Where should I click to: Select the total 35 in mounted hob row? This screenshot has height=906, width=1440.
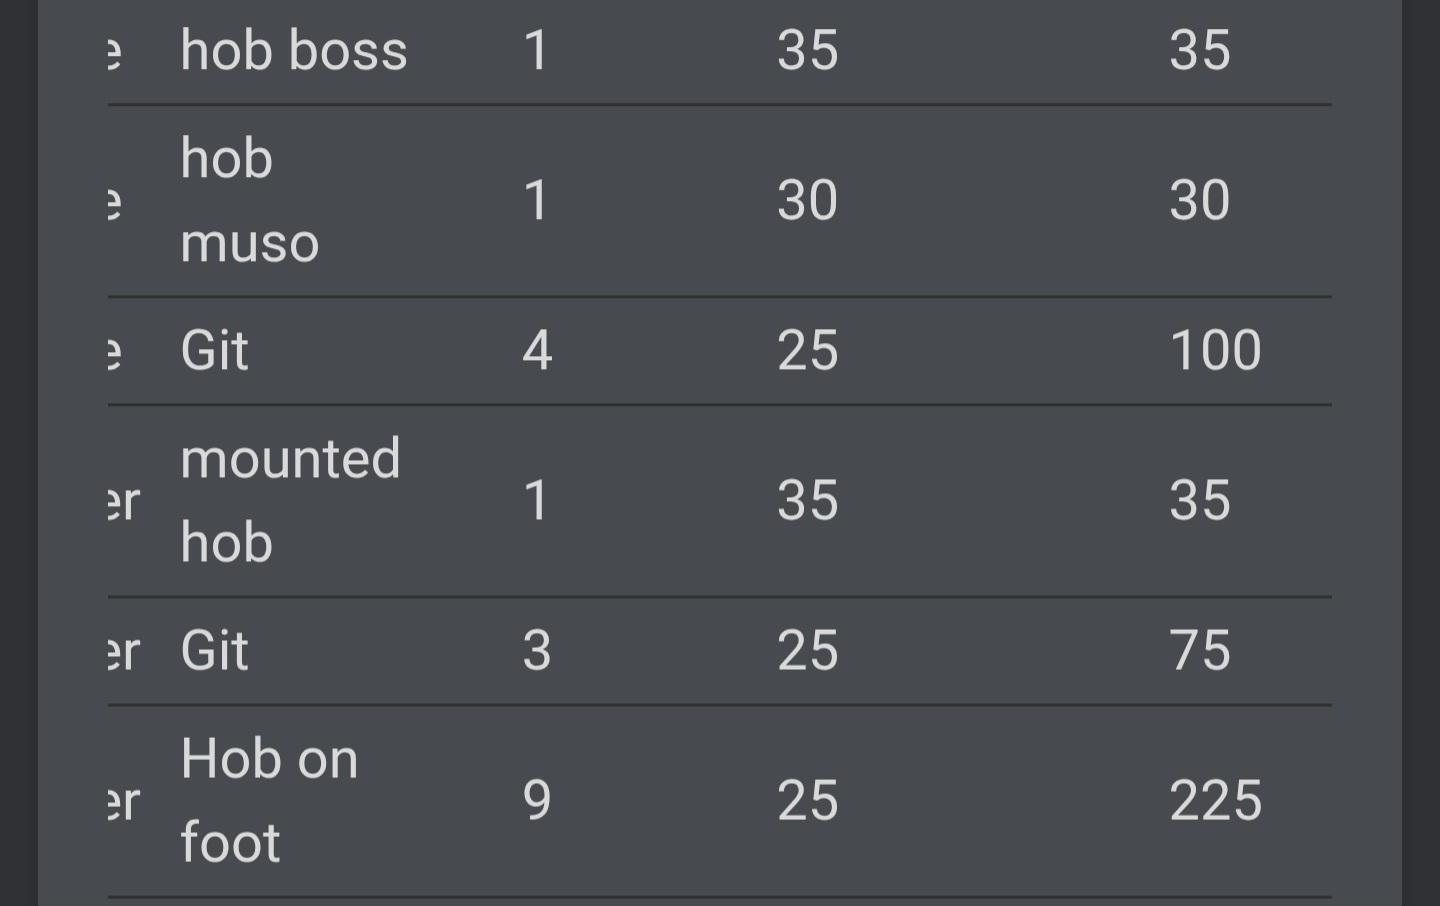[x=1199, y=500]
